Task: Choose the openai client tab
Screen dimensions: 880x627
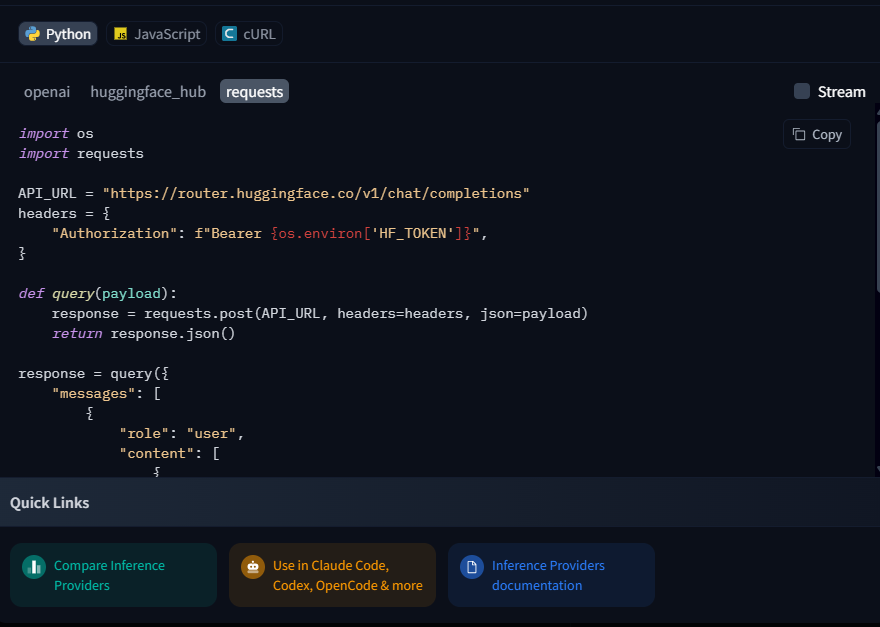Action: pos(47,91)
